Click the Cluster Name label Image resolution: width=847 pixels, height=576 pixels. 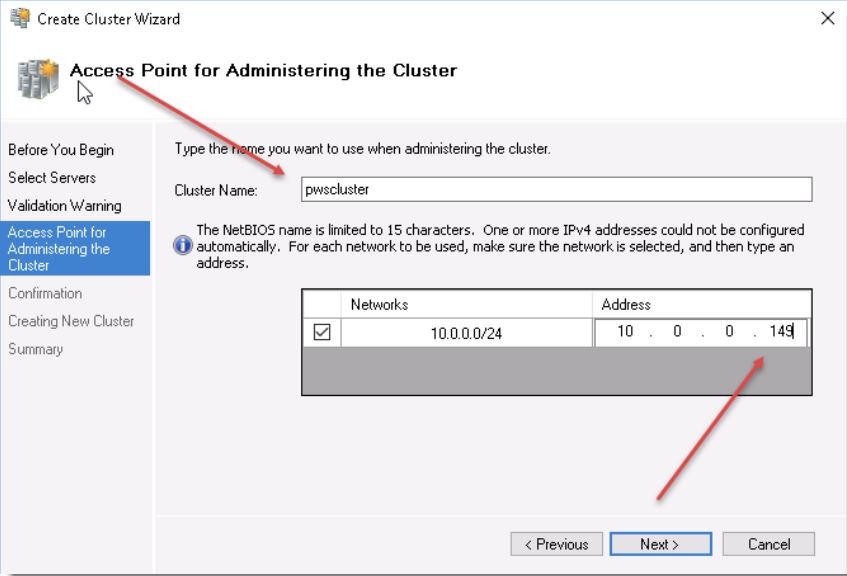click(x=216, y=190)
